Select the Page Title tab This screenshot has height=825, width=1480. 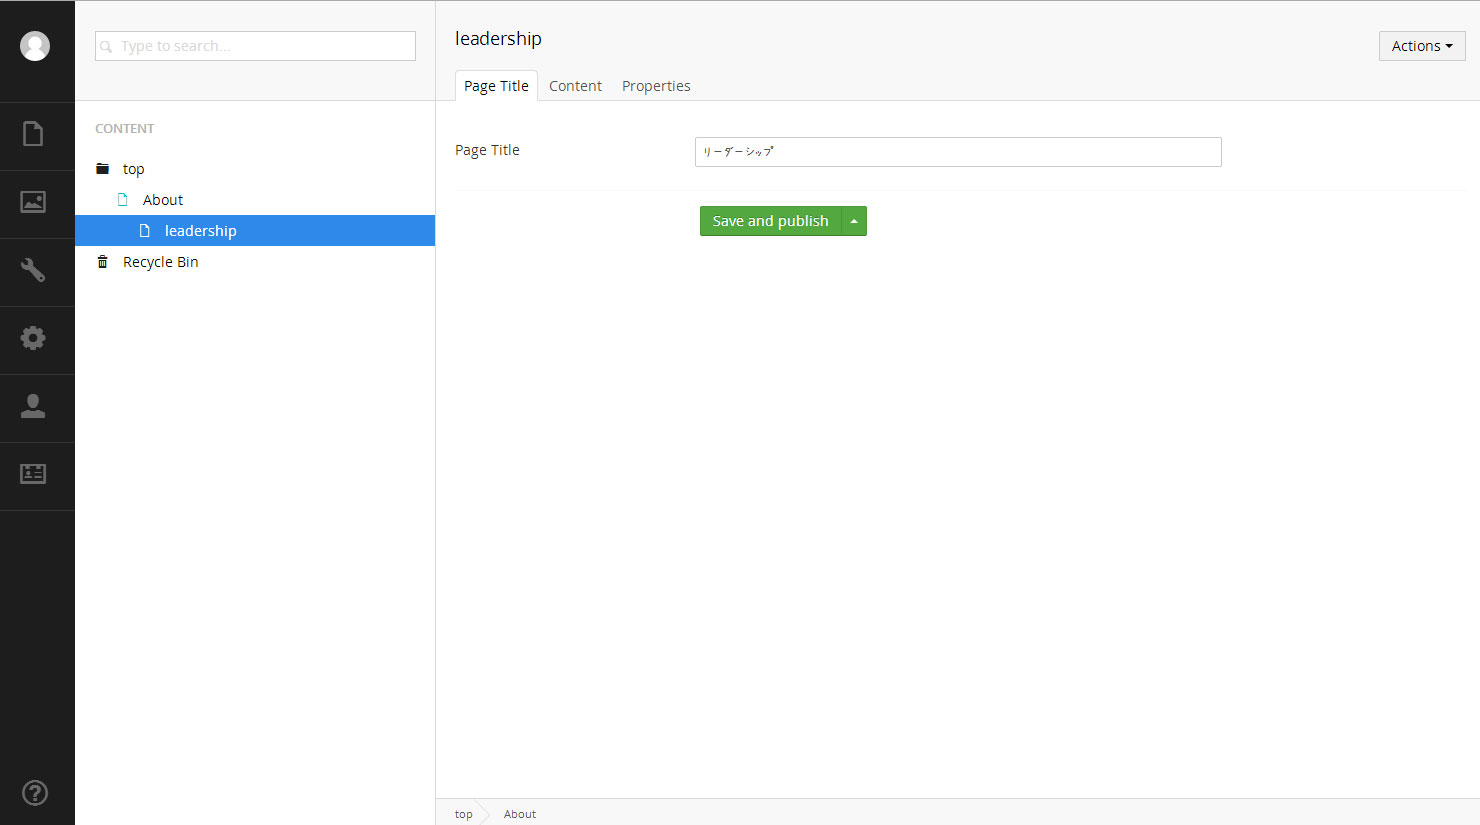point(496,86)
